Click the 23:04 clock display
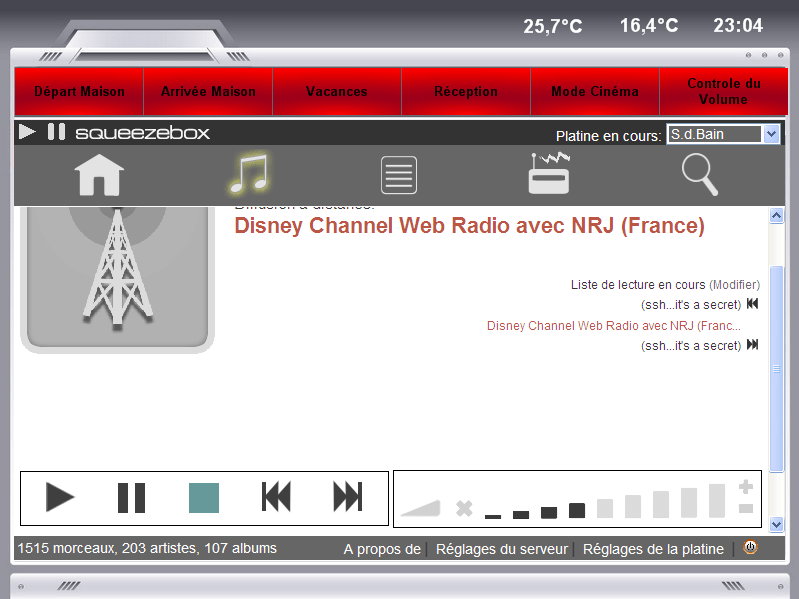This screenshot has height=599, width=799. tap(738, 25)
